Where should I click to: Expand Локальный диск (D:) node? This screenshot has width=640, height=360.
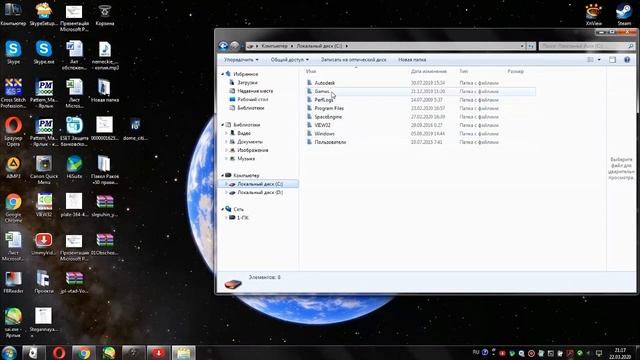[x=227, y=192]
